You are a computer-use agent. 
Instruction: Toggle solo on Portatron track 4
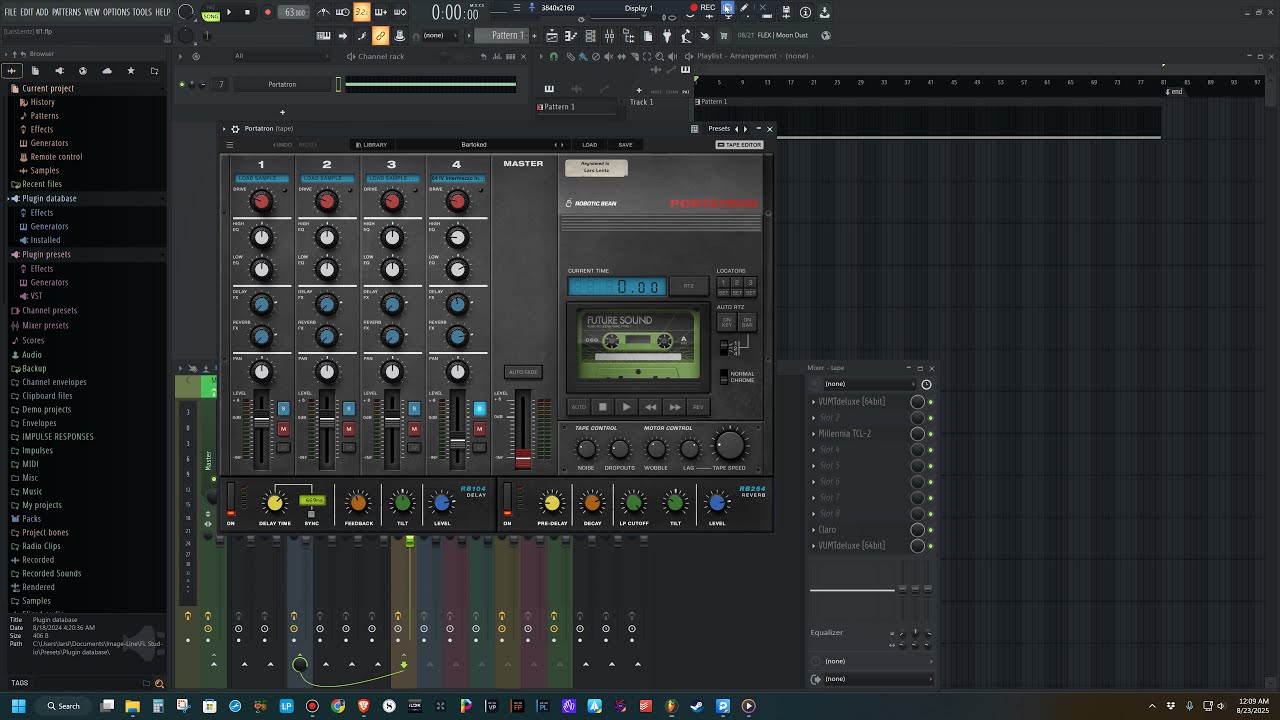479,408
